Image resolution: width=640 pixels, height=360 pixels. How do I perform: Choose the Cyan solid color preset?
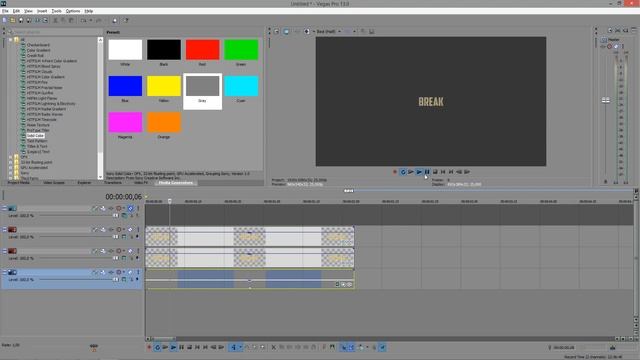241,86
